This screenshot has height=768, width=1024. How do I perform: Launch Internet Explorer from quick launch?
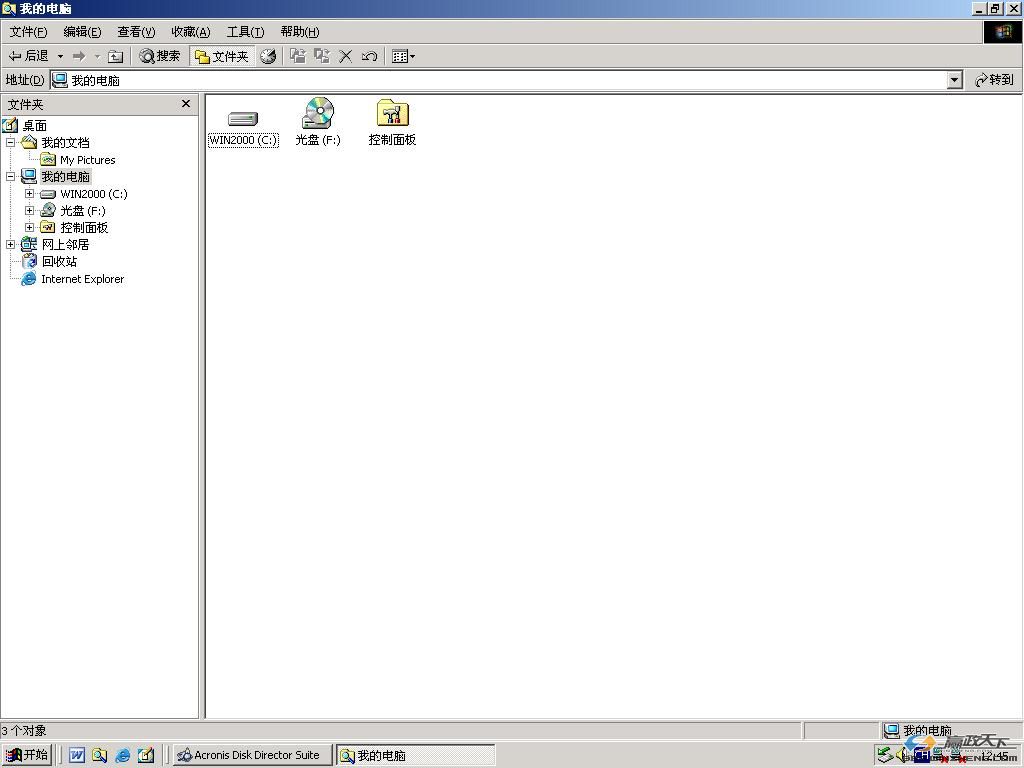click(x=123, y=756)
